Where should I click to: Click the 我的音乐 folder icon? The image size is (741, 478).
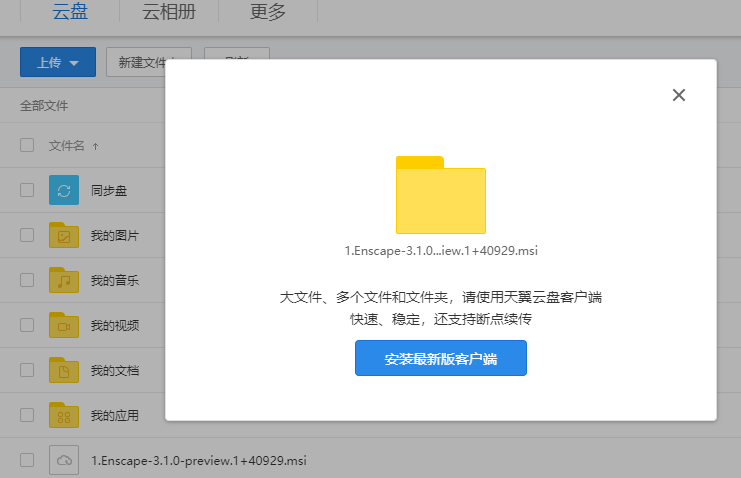(64, 280)
